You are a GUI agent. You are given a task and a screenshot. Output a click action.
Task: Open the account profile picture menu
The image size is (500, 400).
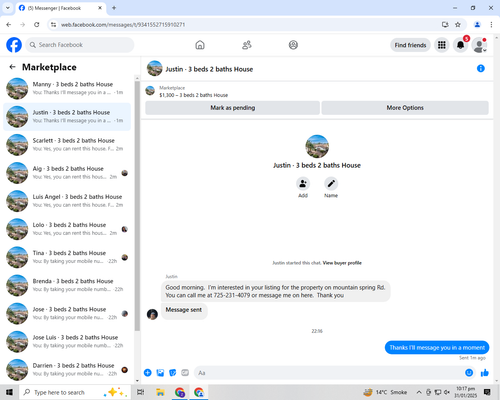[479, 45]
